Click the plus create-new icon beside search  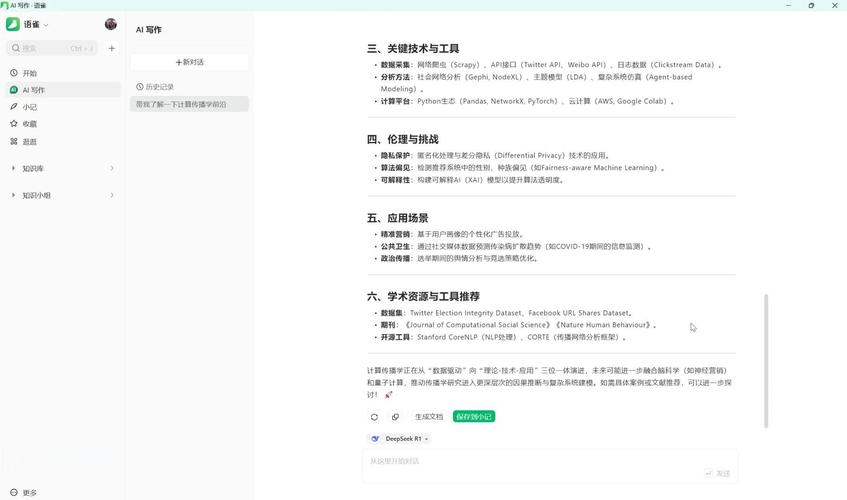(112, 48)
